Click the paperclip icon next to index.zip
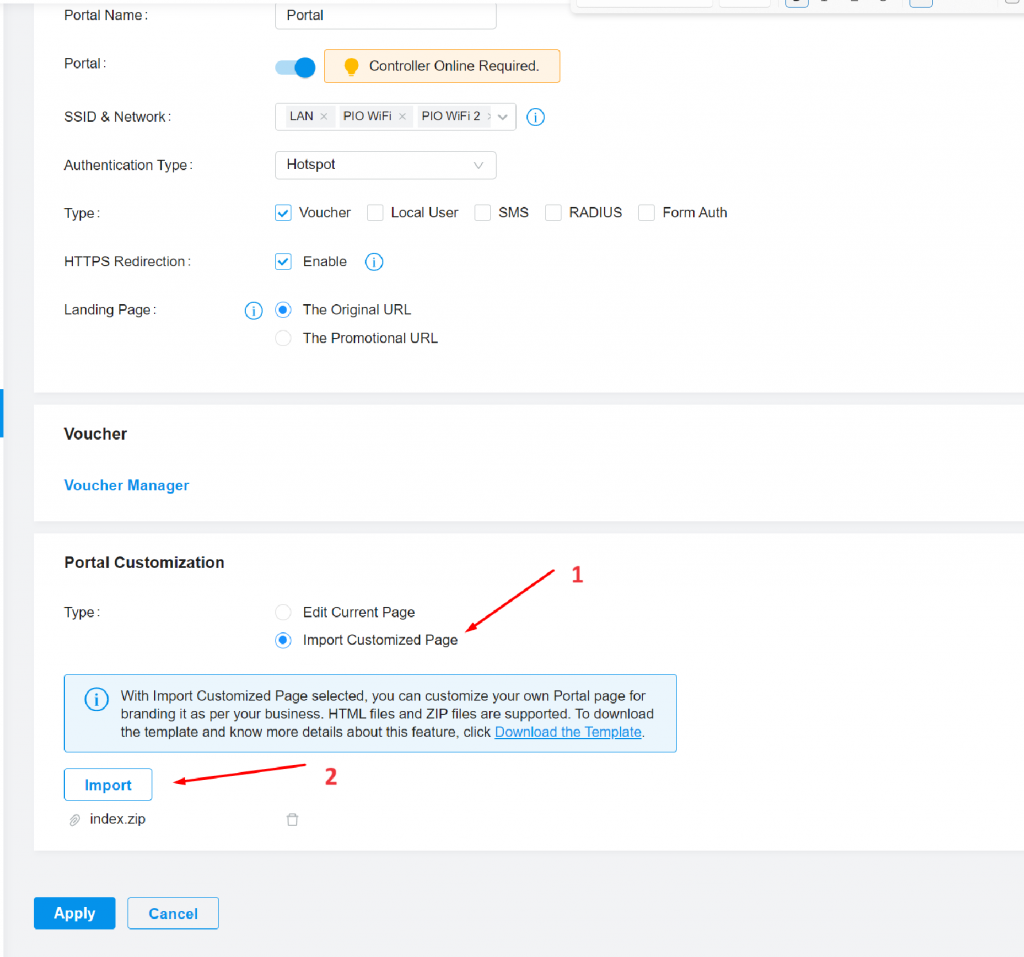This screenshot has width=1024, height=957. pyautogui.click(x=74, y=818)
